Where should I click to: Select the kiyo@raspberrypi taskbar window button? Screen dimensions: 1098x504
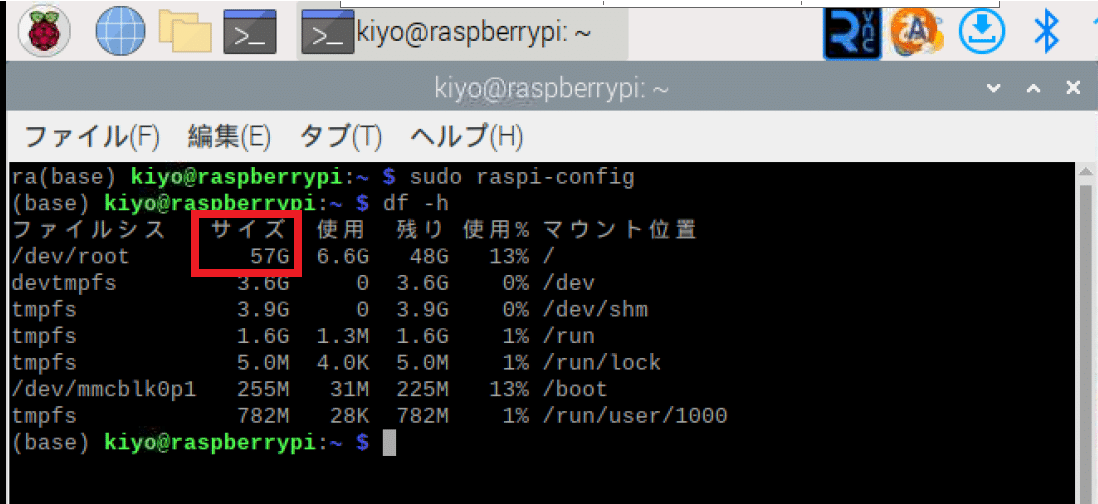[463, 31]
